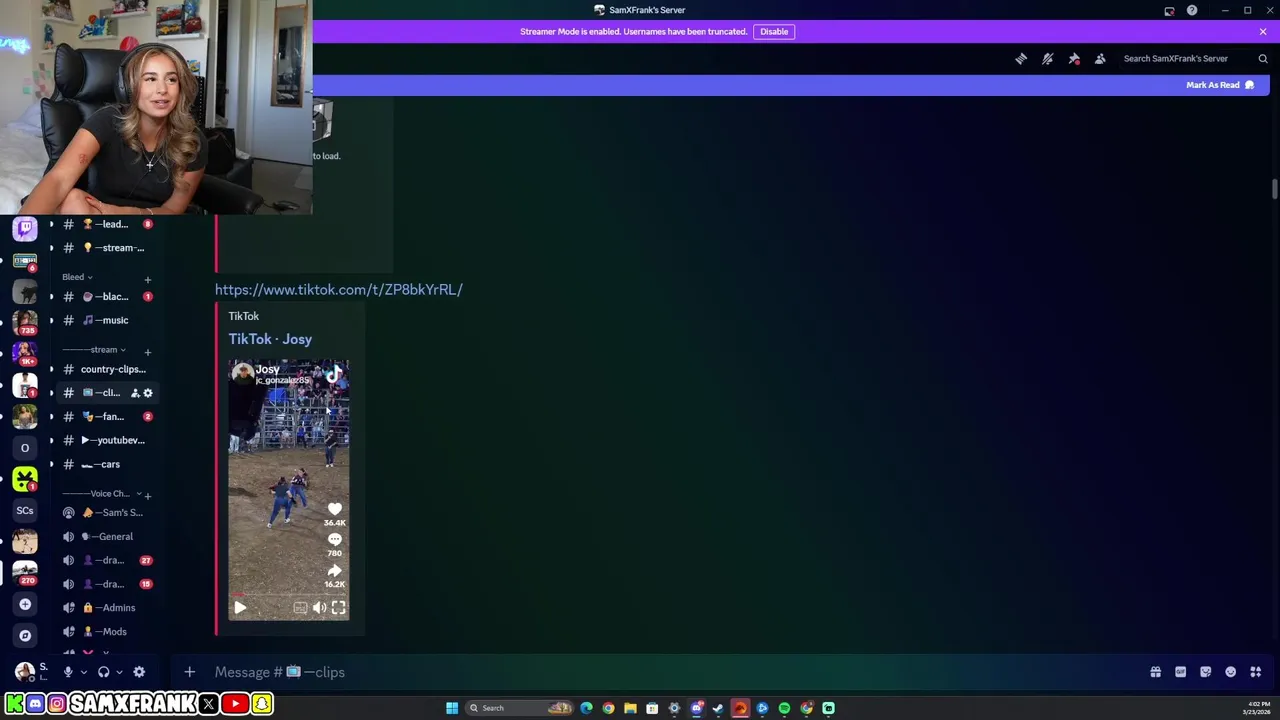Screen dimensions: 1280x720
Task: Open Windows Start menu
Action: (x=452, y=708)
